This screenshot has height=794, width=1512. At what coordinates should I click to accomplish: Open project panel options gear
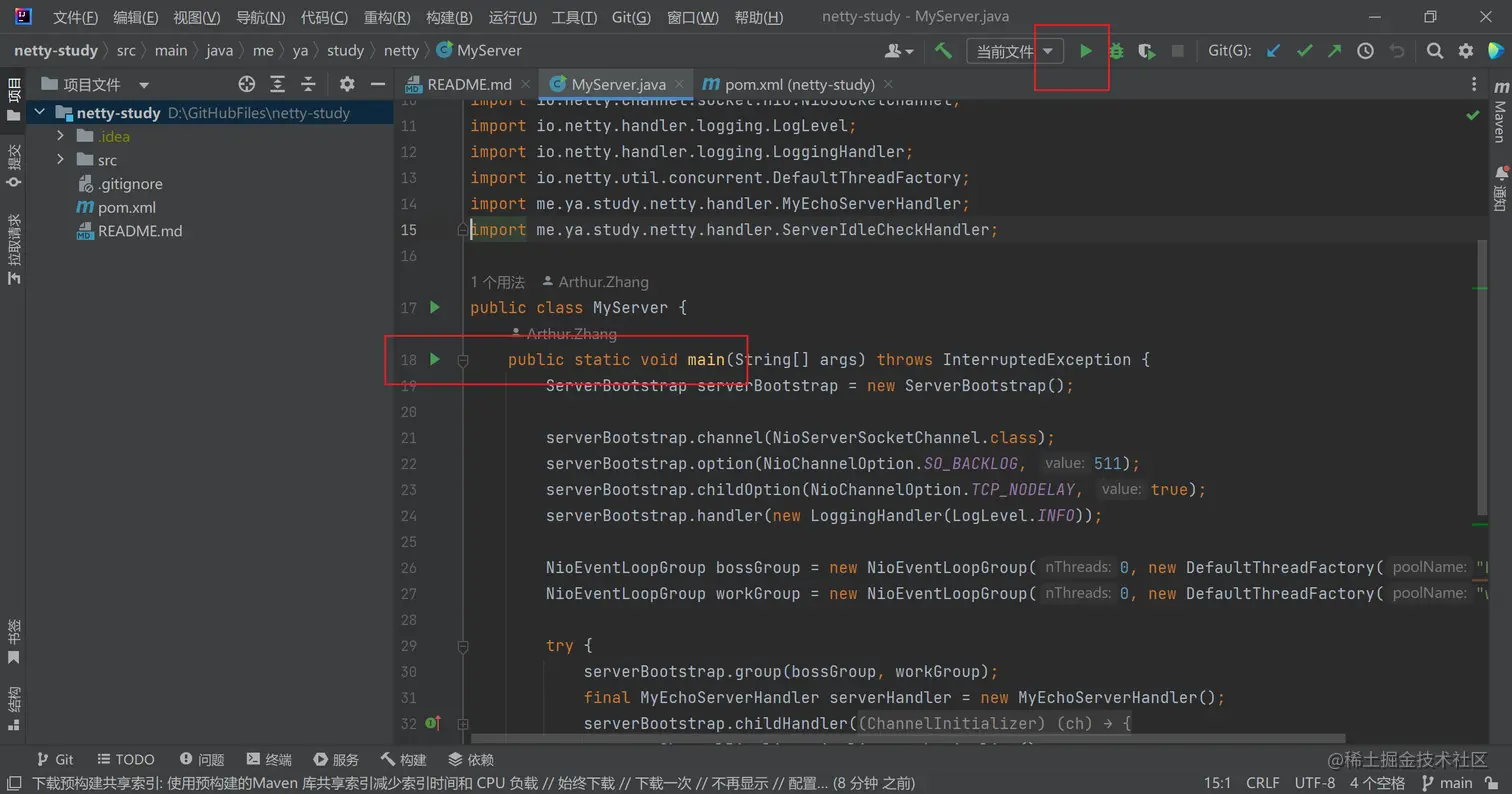pyautogui.click(x=347, y=85)
